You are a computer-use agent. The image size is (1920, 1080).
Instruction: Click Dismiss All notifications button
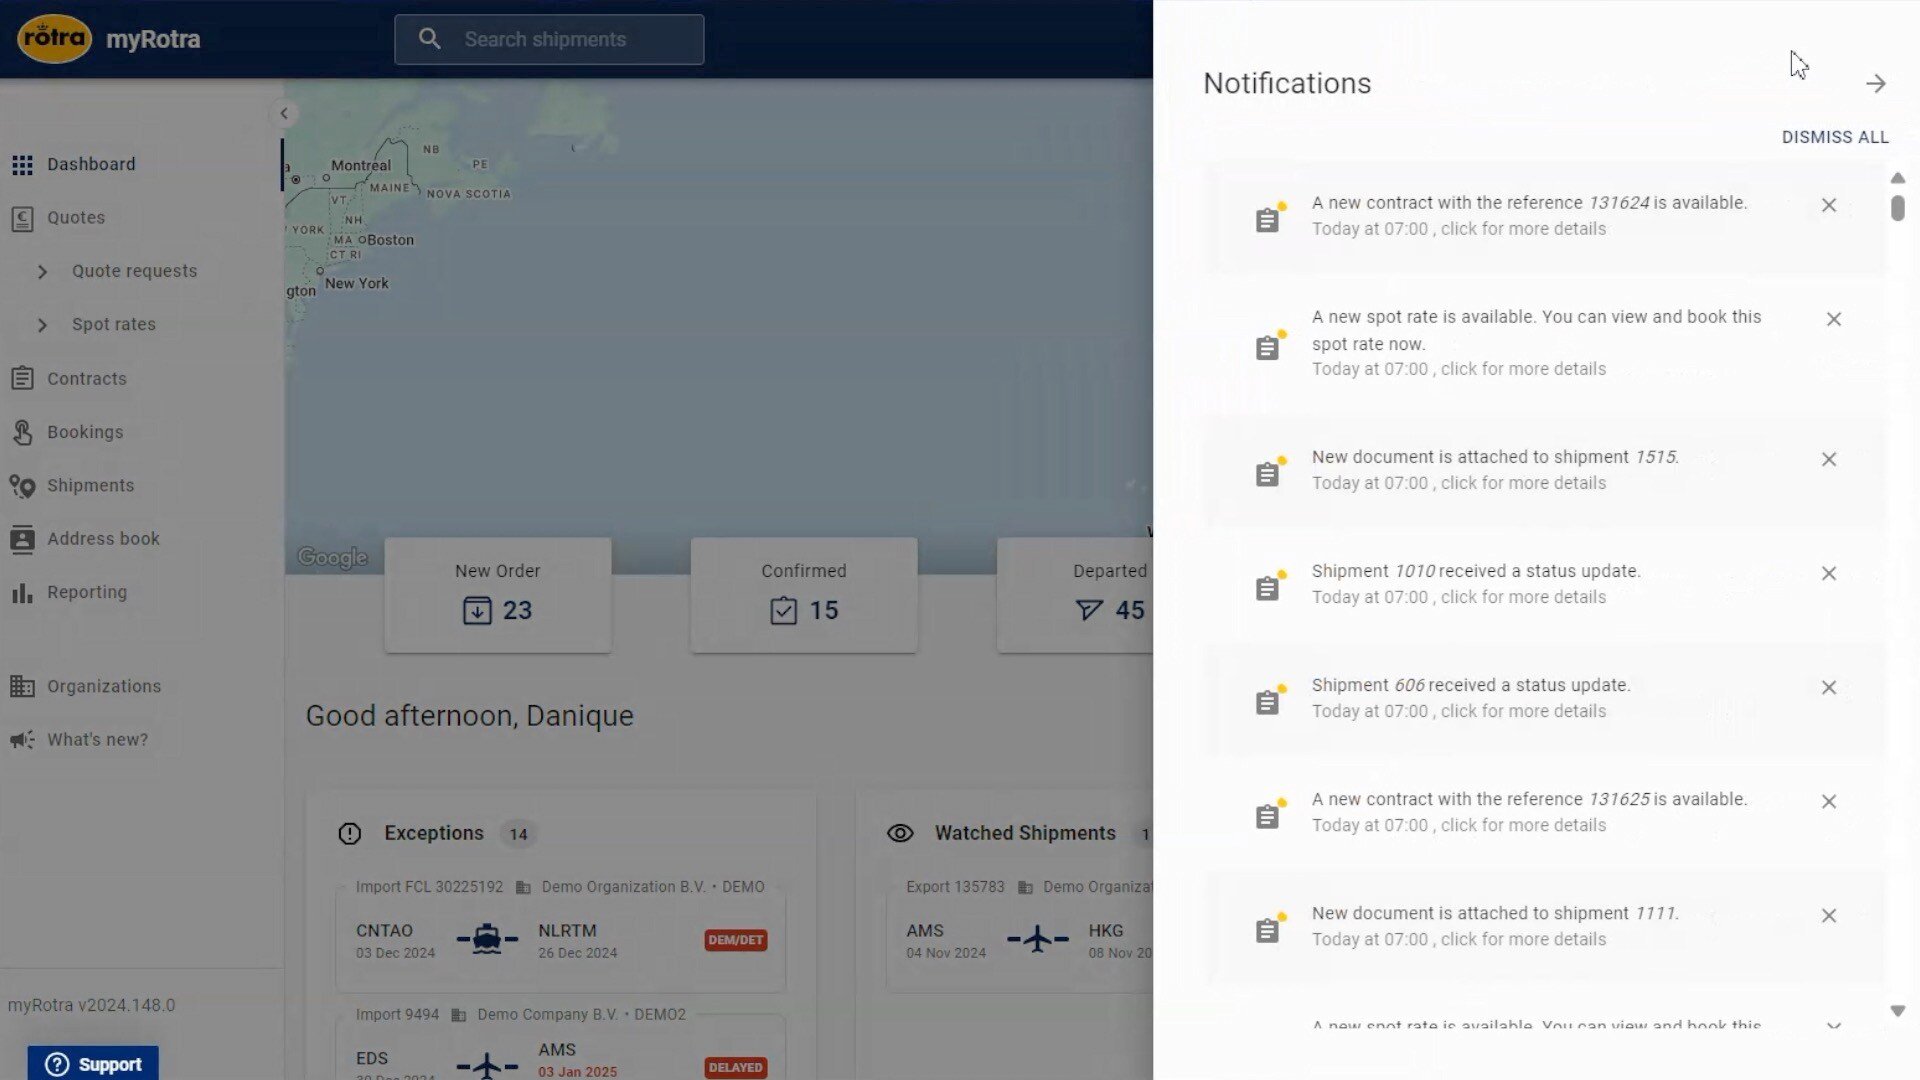tap(1836, 136)
